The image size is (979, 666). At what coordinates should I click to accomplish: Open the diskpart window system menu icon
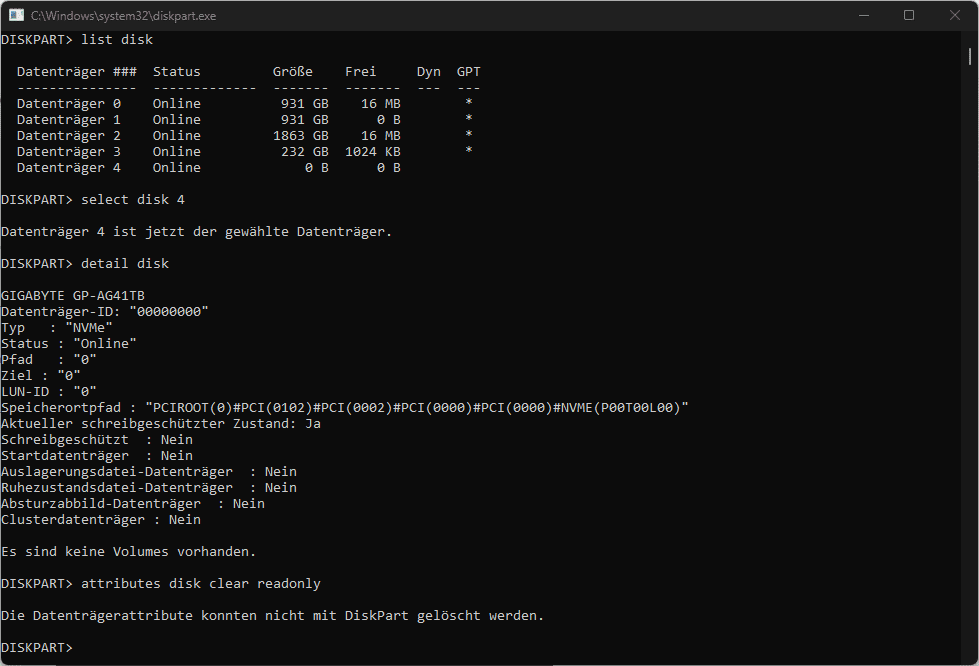coord(16,15)
